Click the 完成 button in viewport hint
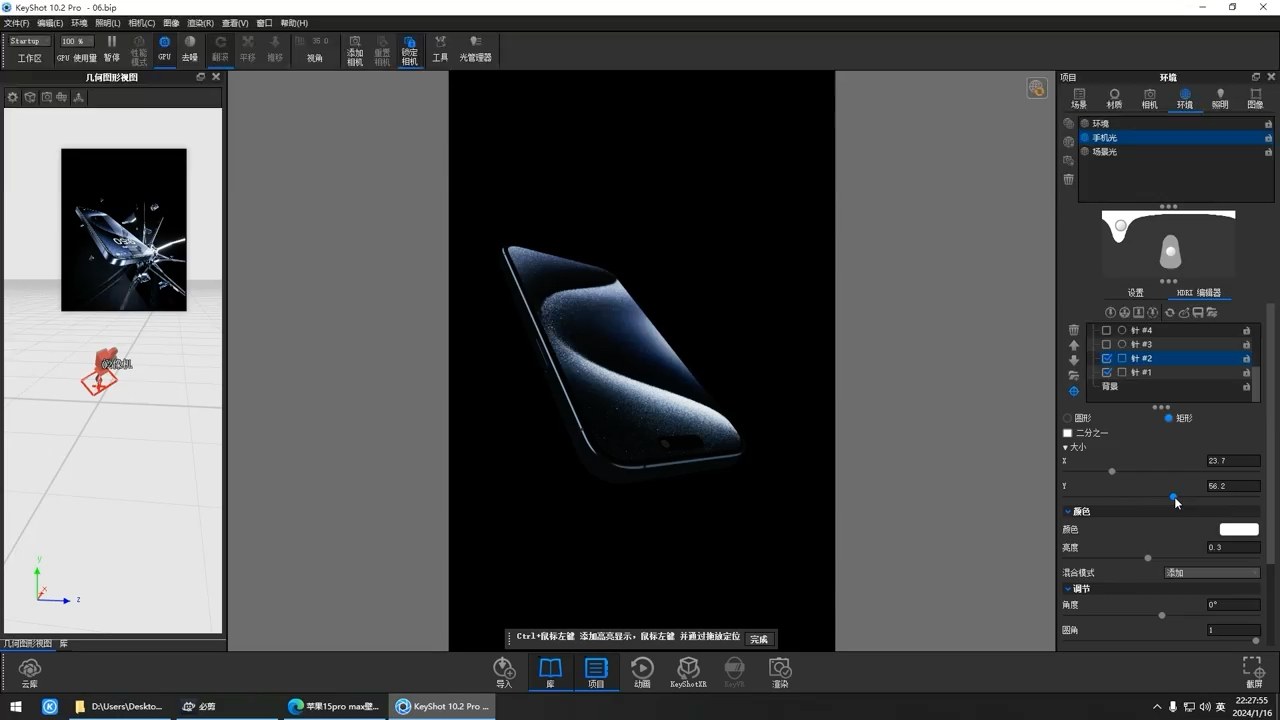1280x720 pixels. tap(759, 639)
